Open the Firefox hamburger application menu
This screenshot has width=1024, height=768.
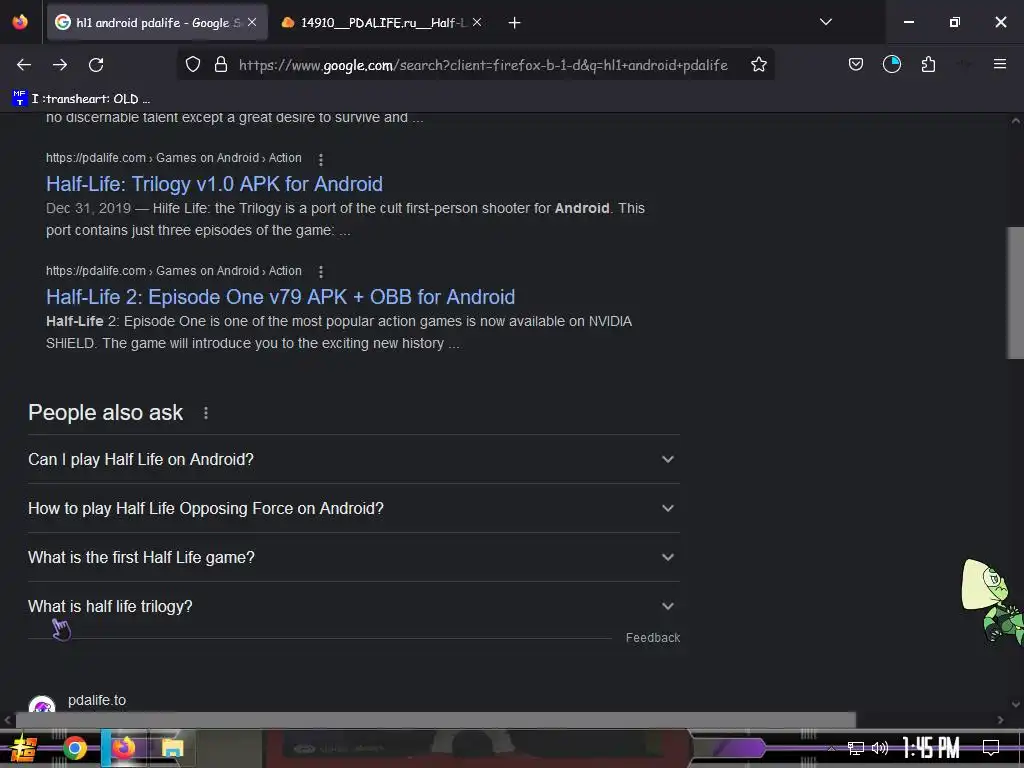[999, 64]
